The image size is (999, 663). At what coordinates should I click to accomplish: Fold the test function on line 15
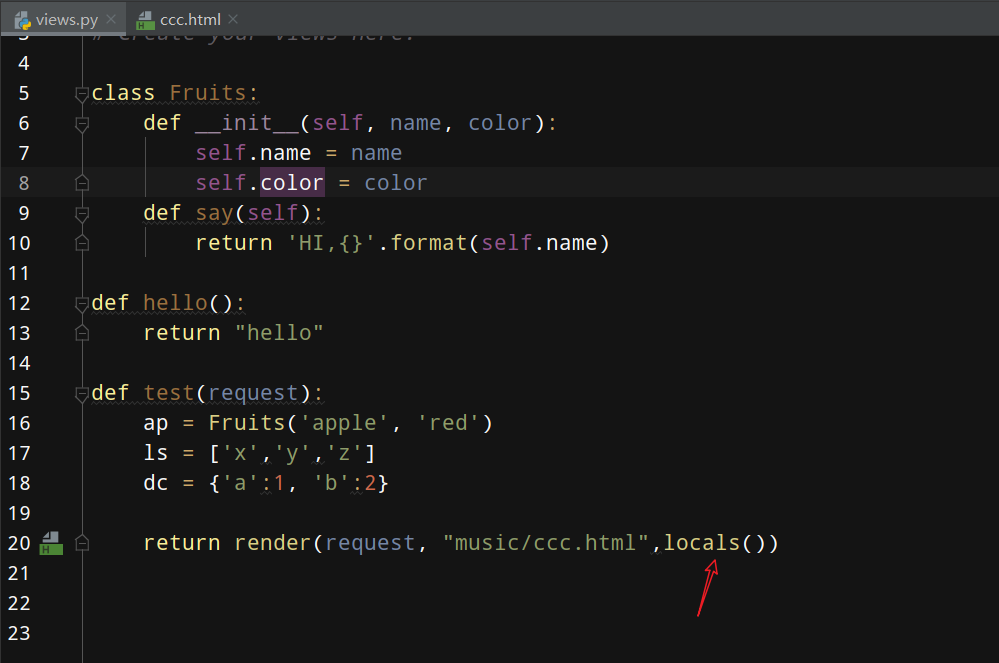pos(82,394)
